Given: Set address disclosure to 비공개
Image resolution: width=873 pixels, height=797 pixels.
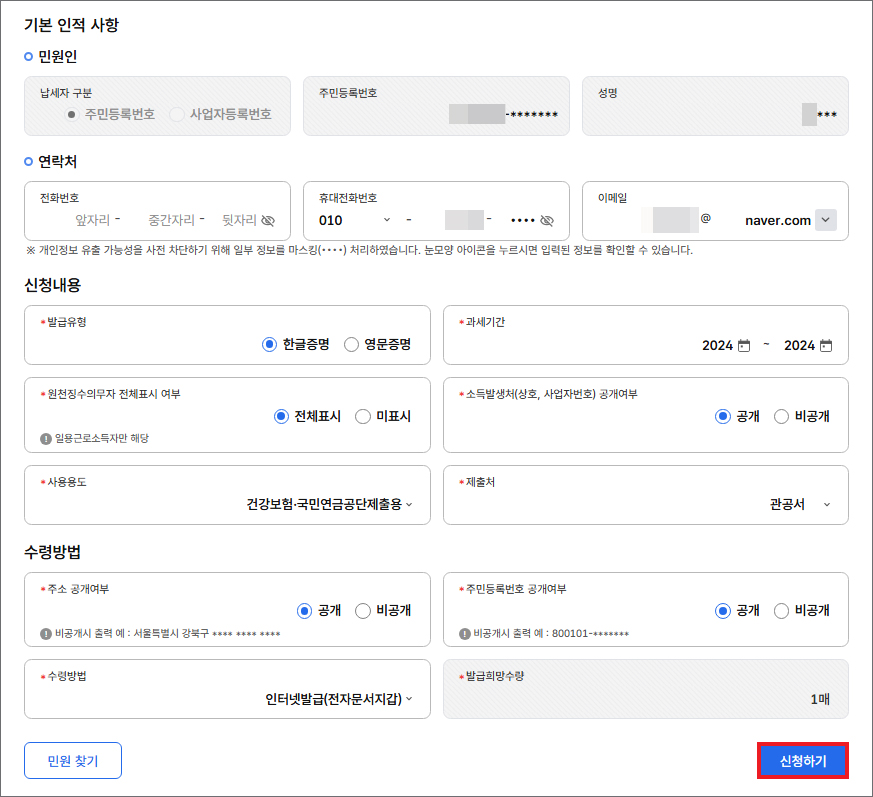Looking at the screenshot, I should 363,611.
